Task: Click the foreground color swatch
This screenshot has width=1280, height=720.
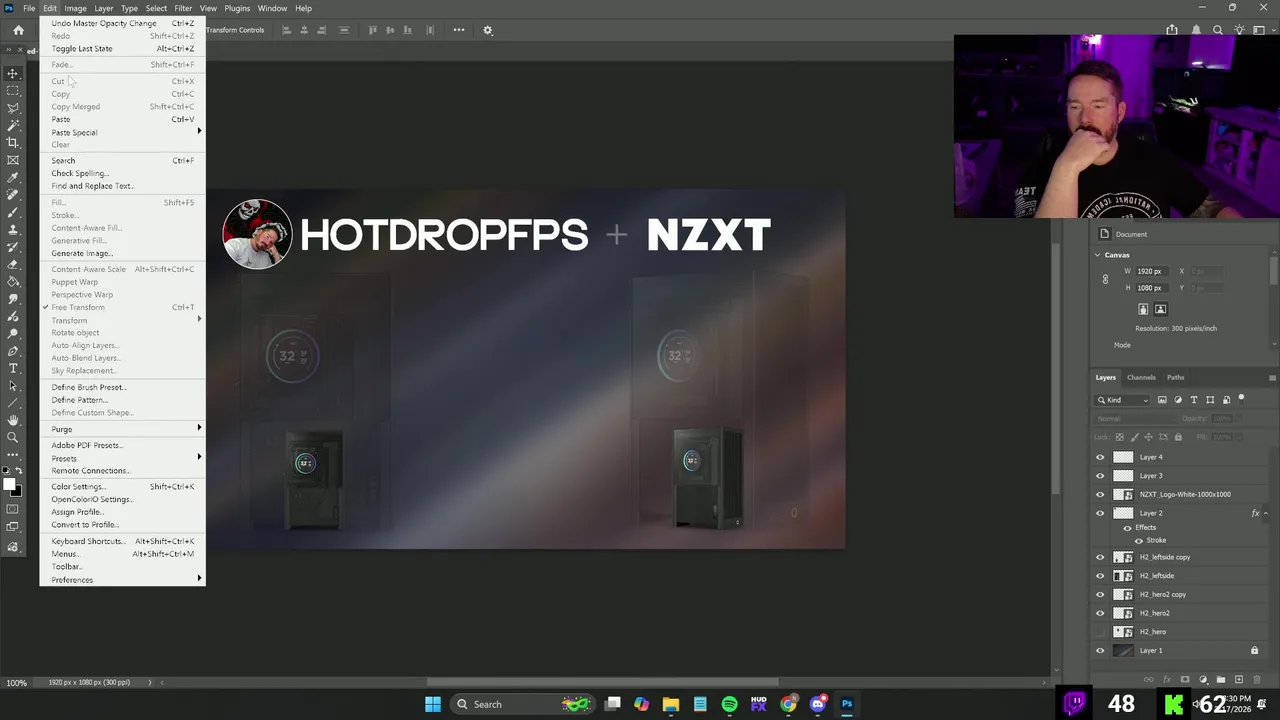Action: tap(9, 486)
